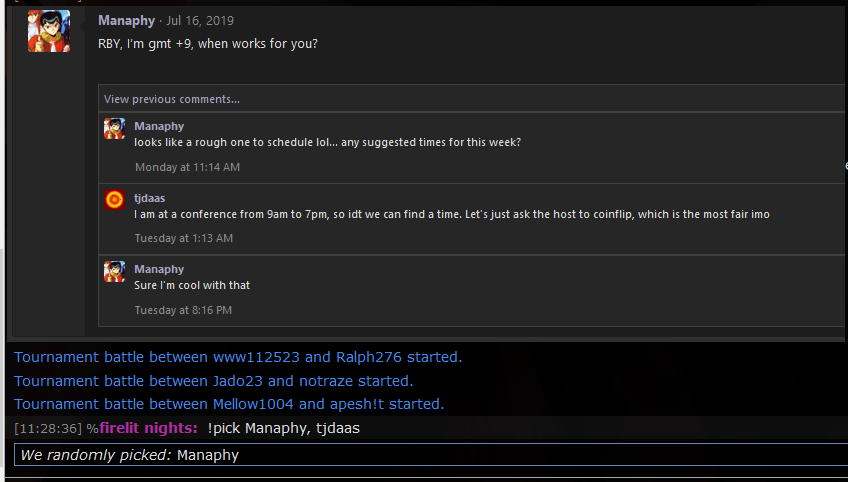848x482 pixels.
Task: Open the www112523 versus Ralph276 tournament battle
Action: click(x=238, y=357)
